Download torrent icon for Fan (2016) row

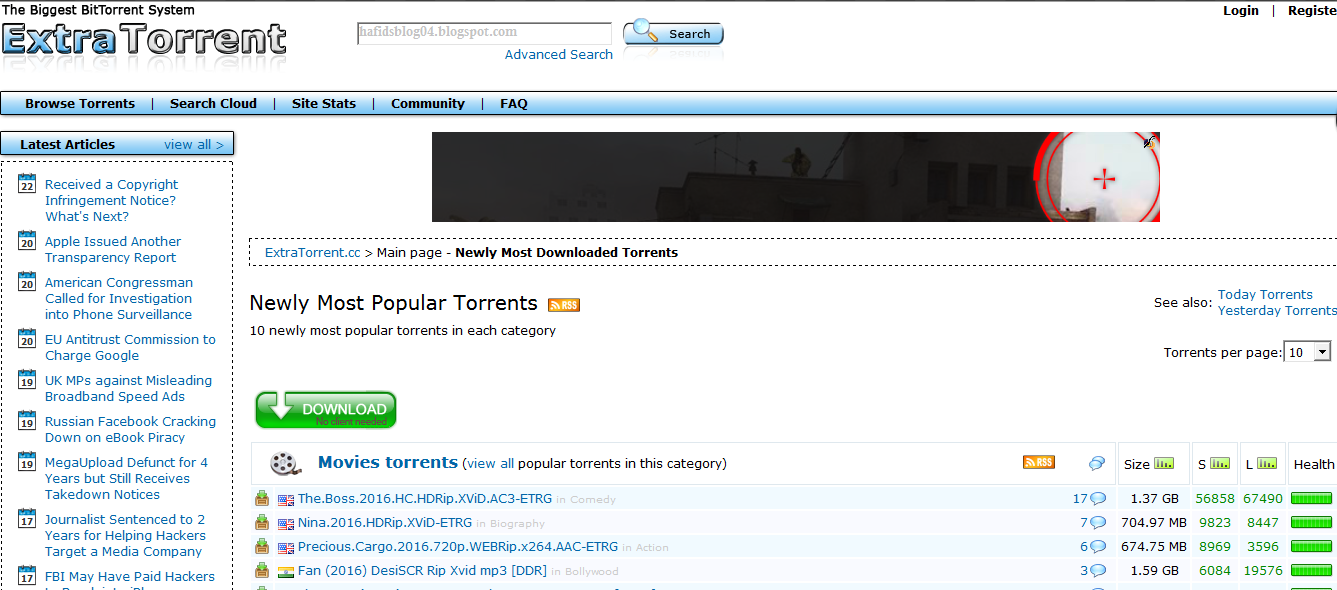262,570
